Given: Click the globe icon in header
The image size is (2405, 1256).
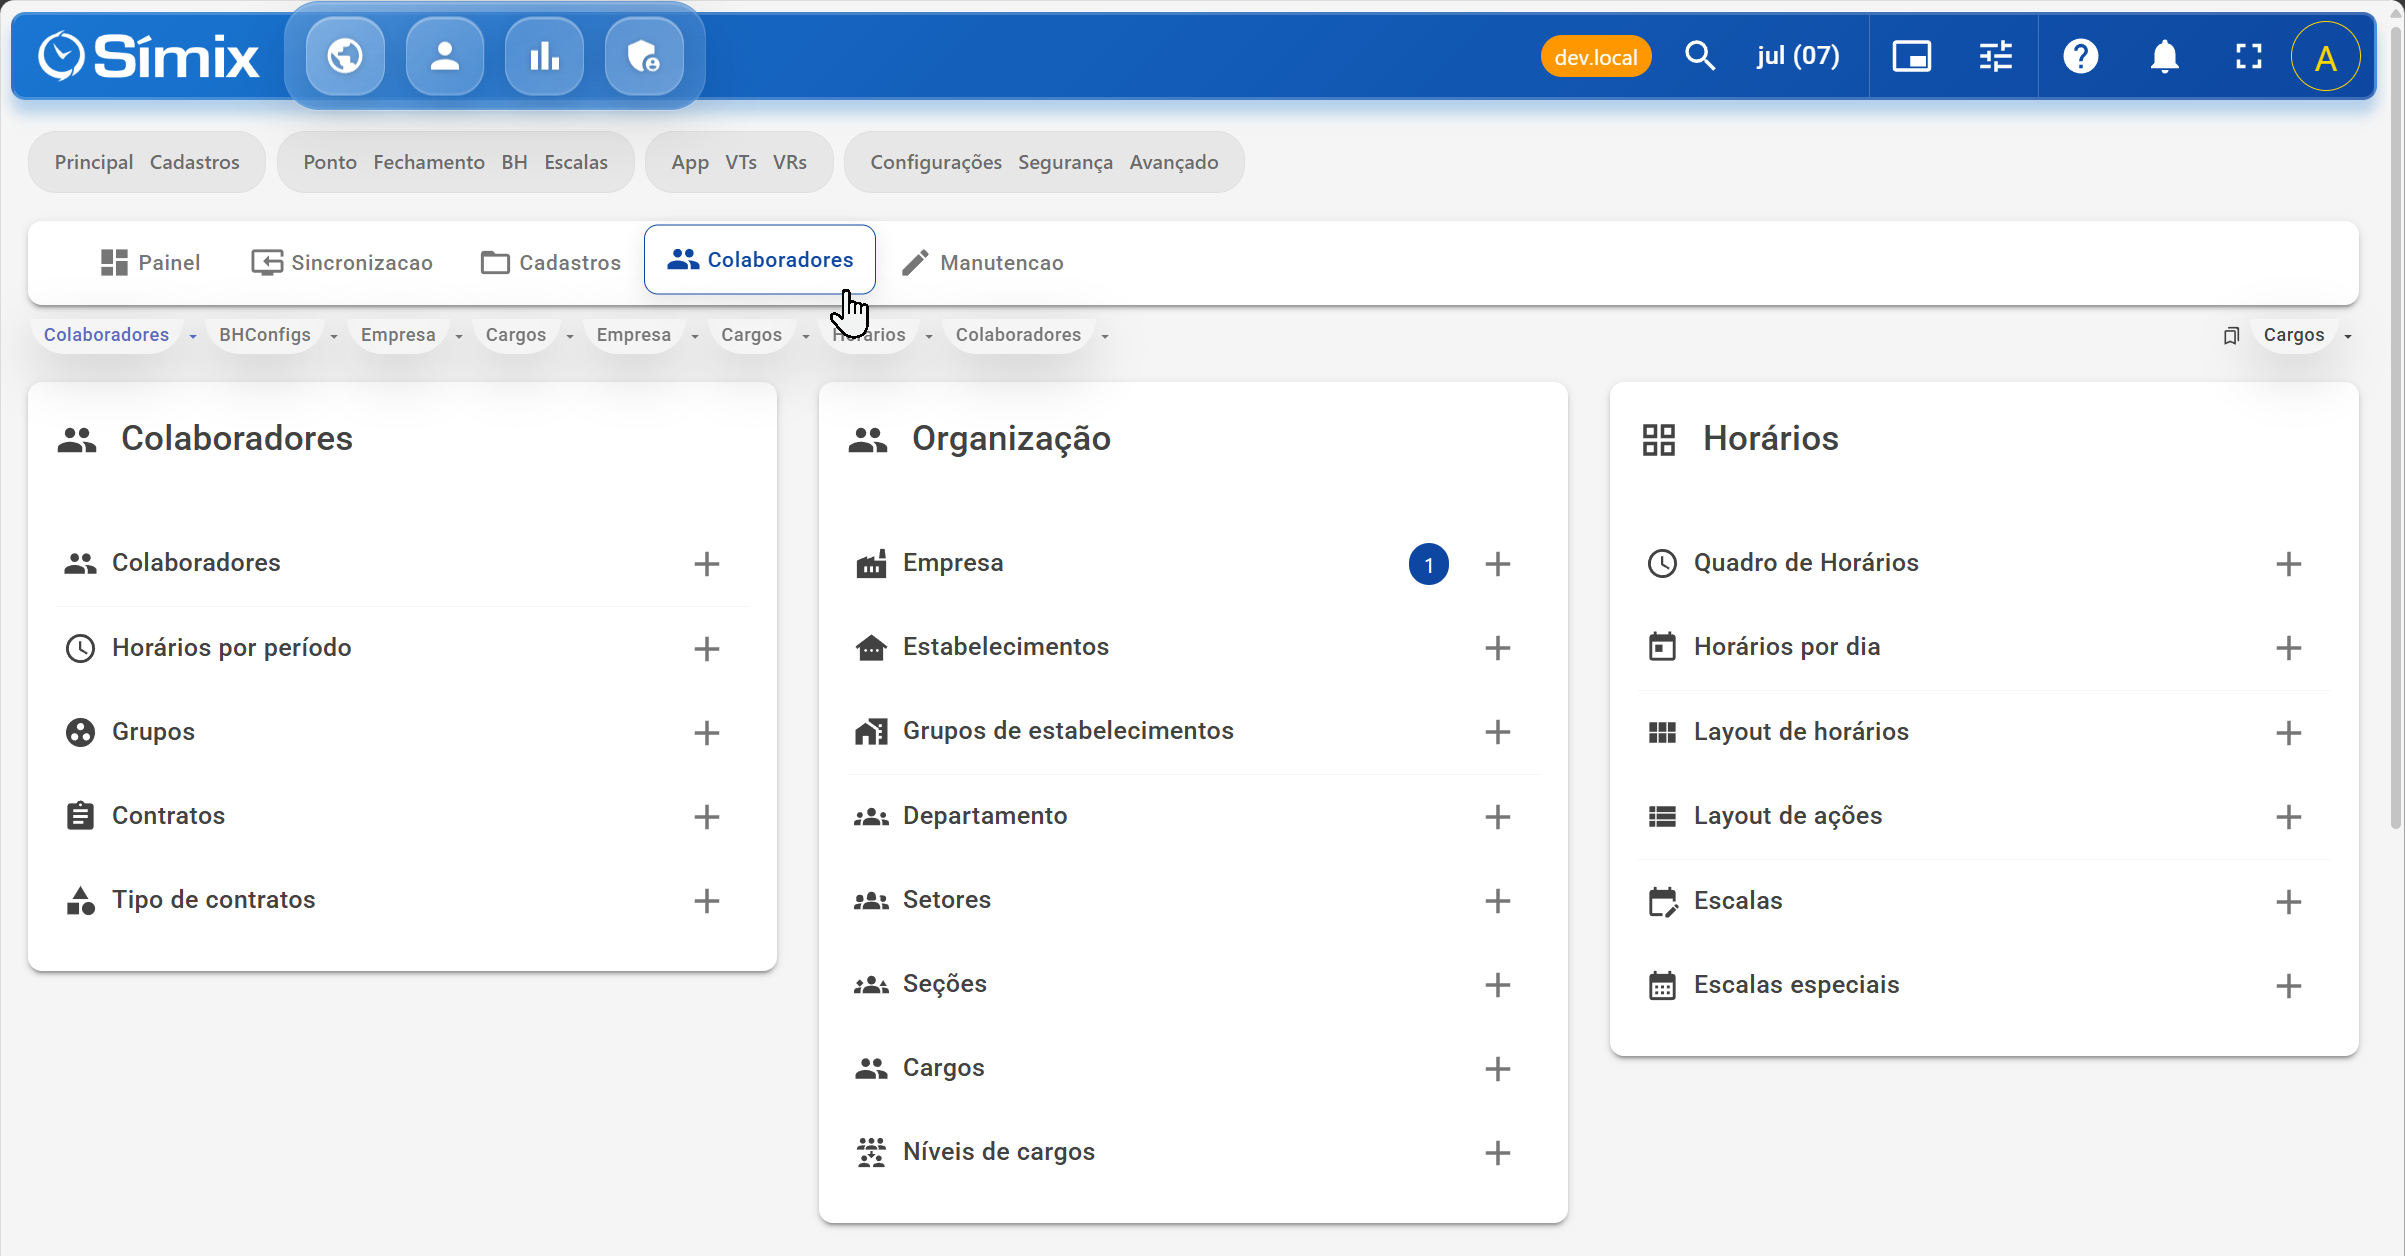Looking at the screenshot, I should pos(345,56).
